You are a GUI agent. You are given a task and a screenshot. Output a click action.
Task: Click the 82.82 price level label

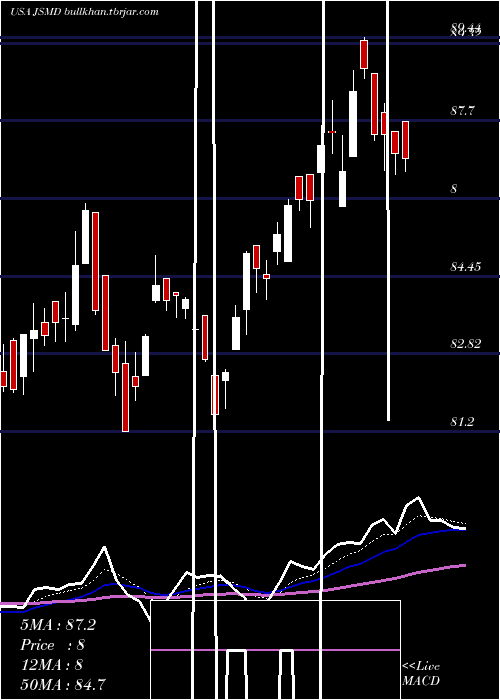click(x=466, y=344)
